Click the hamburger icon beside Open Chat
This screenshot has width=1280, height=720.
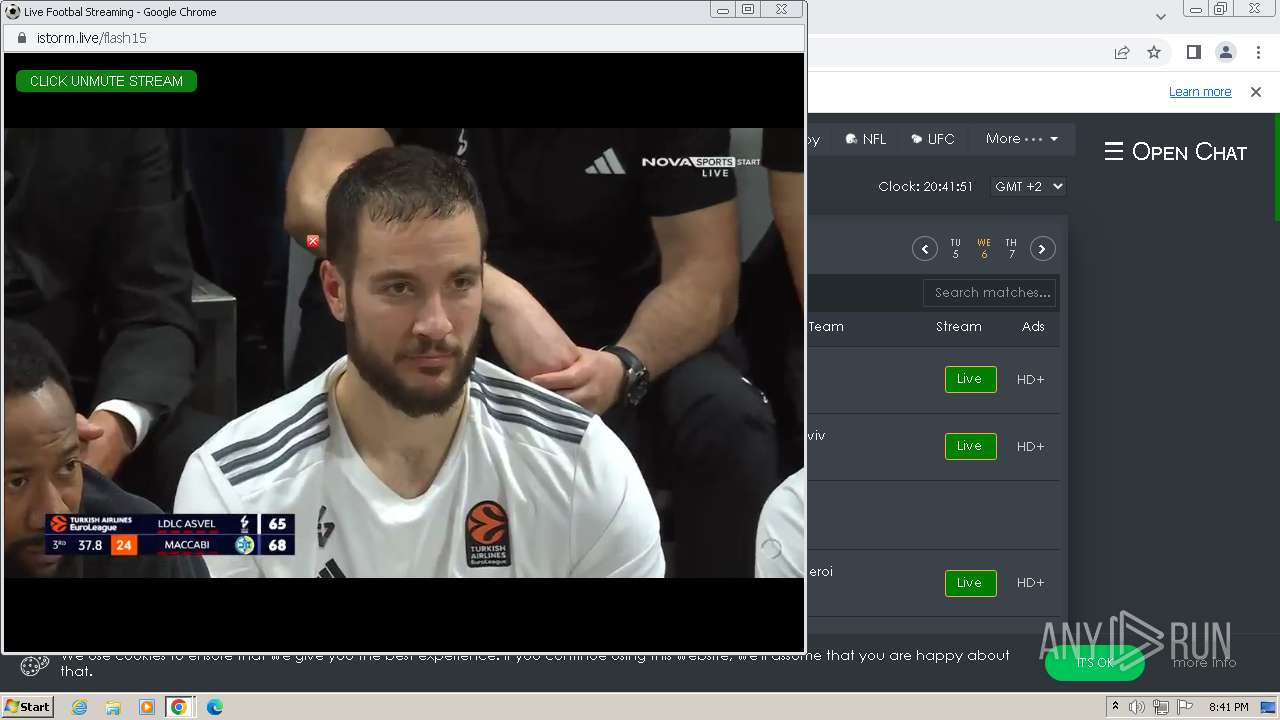point(1114,151)
